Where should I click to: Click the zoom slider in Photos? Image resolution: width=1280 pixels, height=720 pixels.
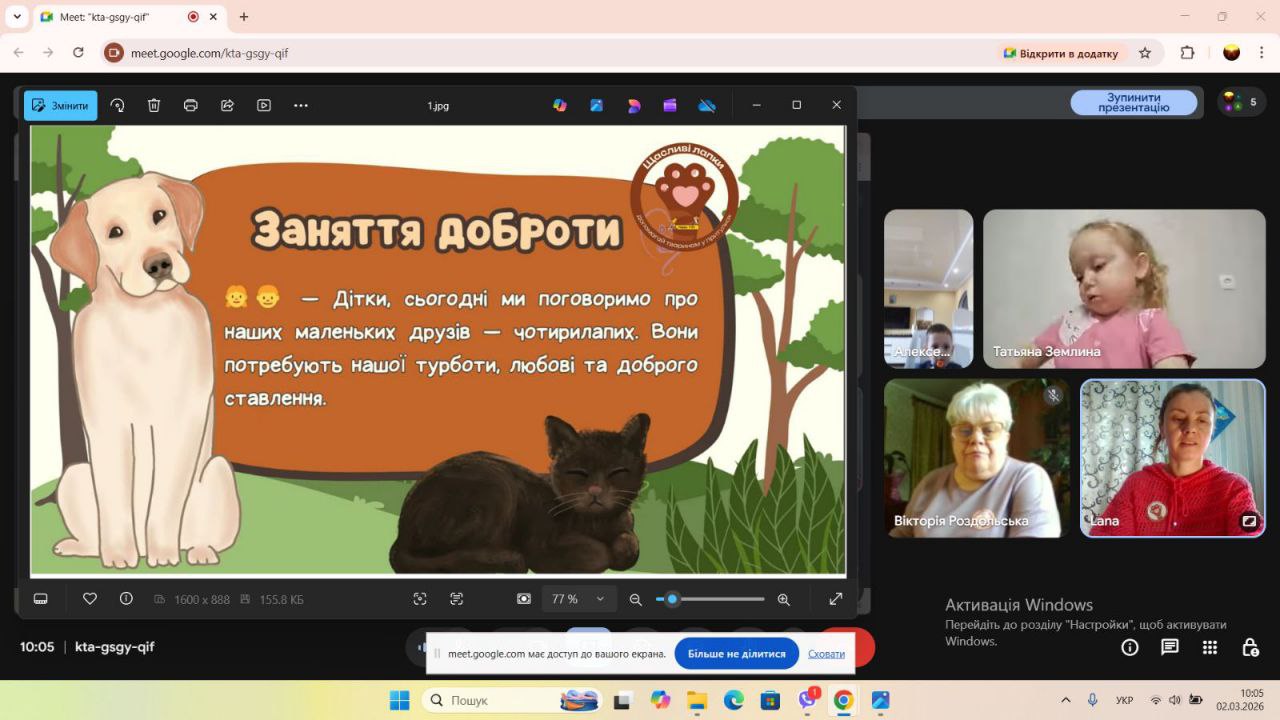coord(710,599)
